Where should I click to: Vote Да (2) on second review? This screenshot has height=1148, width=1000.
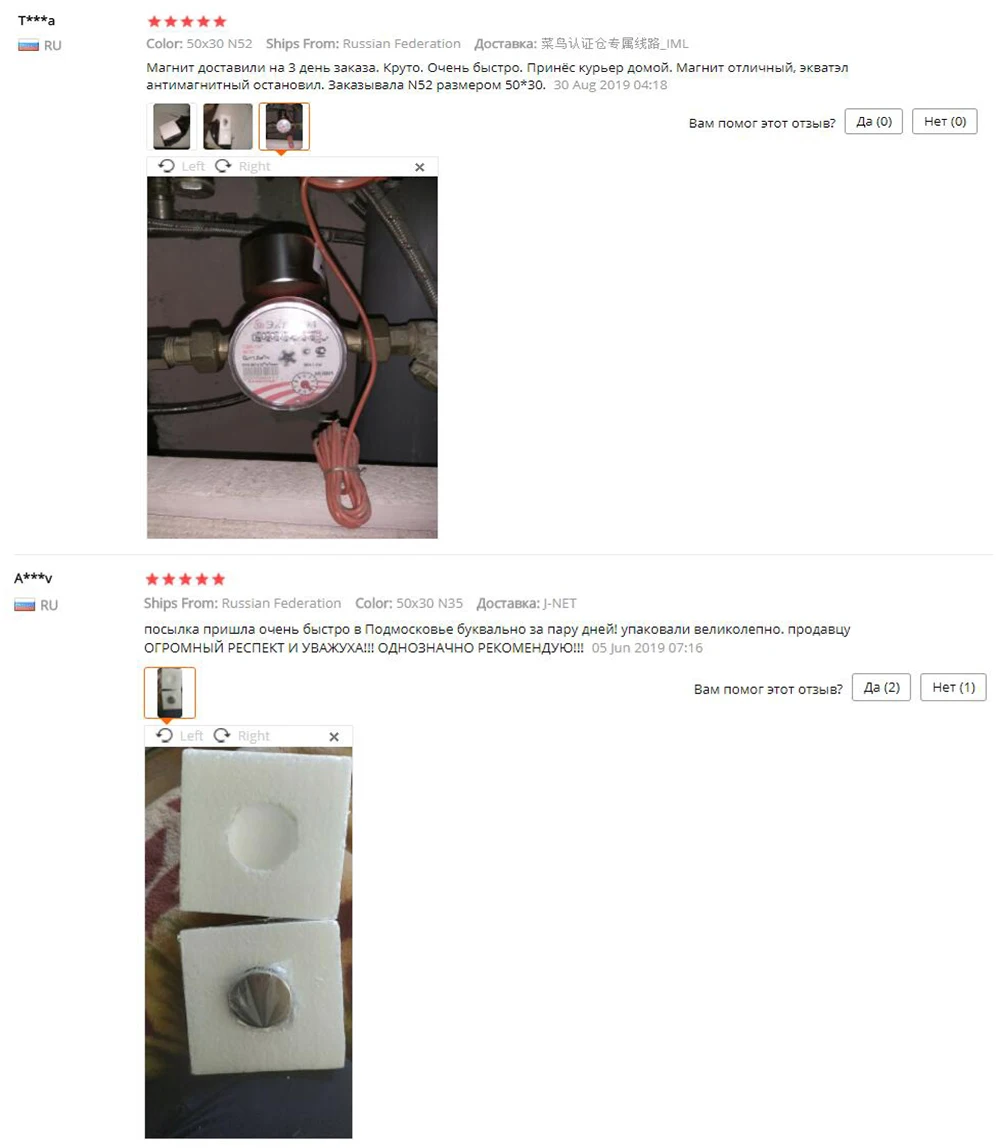coord(881,687)
